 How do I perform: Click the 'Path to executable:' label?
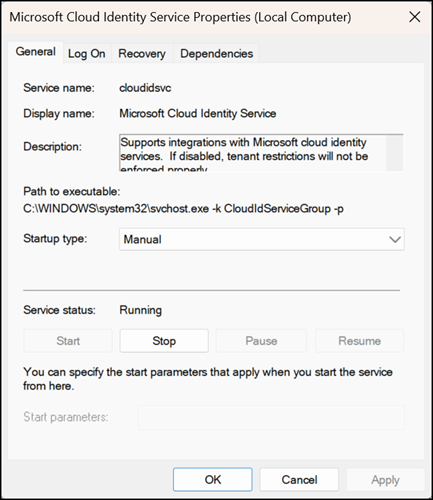point(72,192)
